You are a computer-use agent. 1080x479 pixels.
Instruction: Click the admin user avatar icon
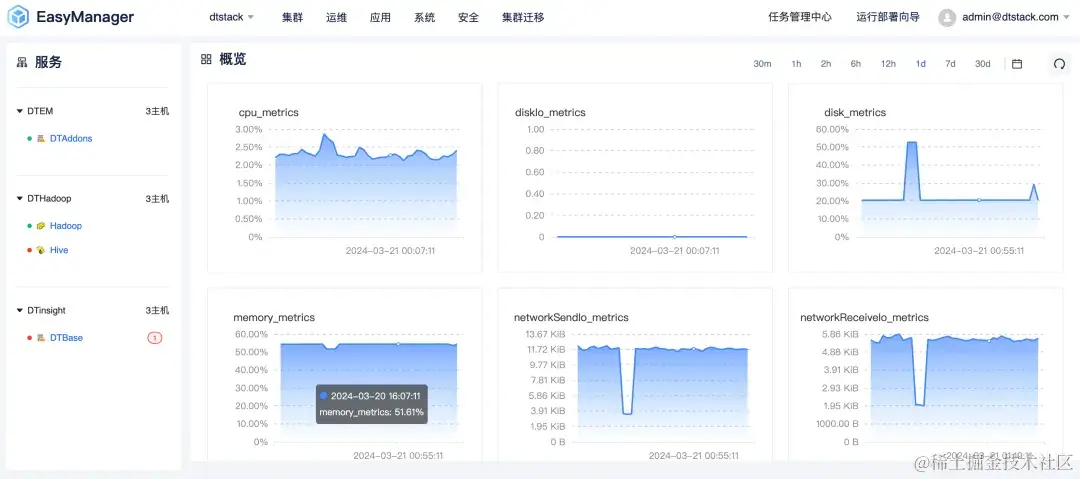click(947, 17)
